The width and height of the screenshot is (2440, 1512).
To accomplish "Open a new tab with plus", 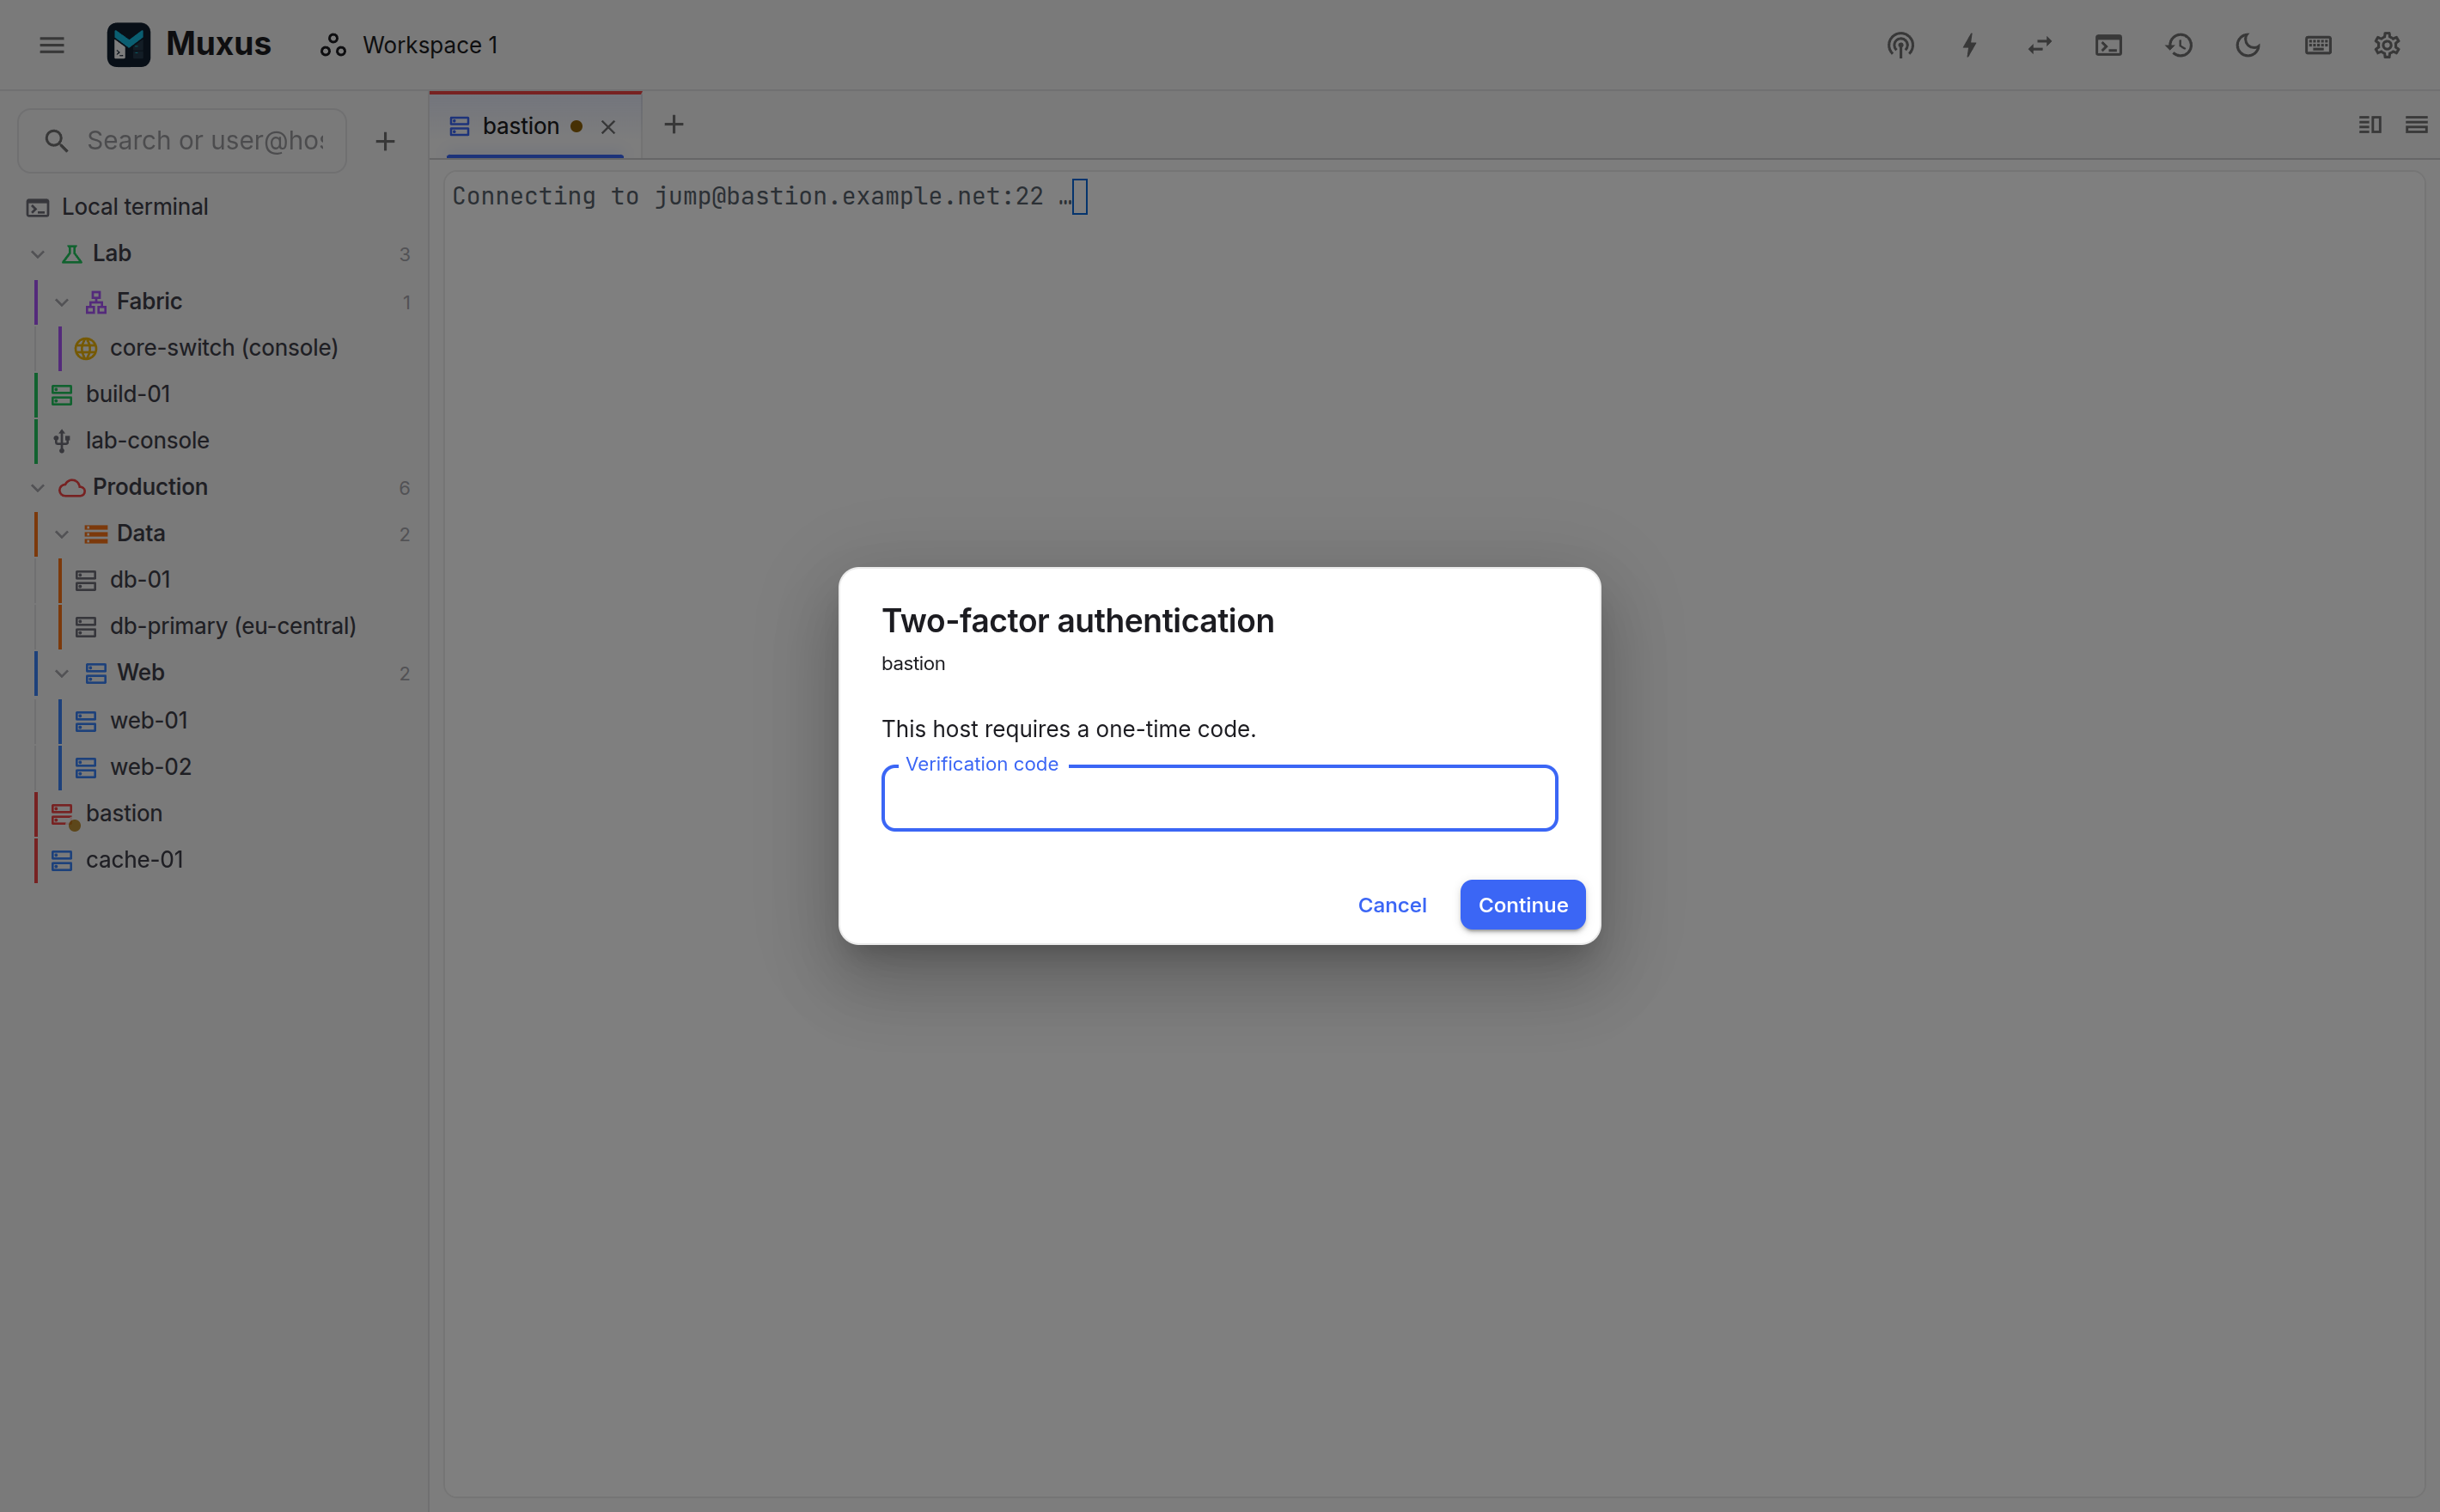I will [x=674, y=124].
